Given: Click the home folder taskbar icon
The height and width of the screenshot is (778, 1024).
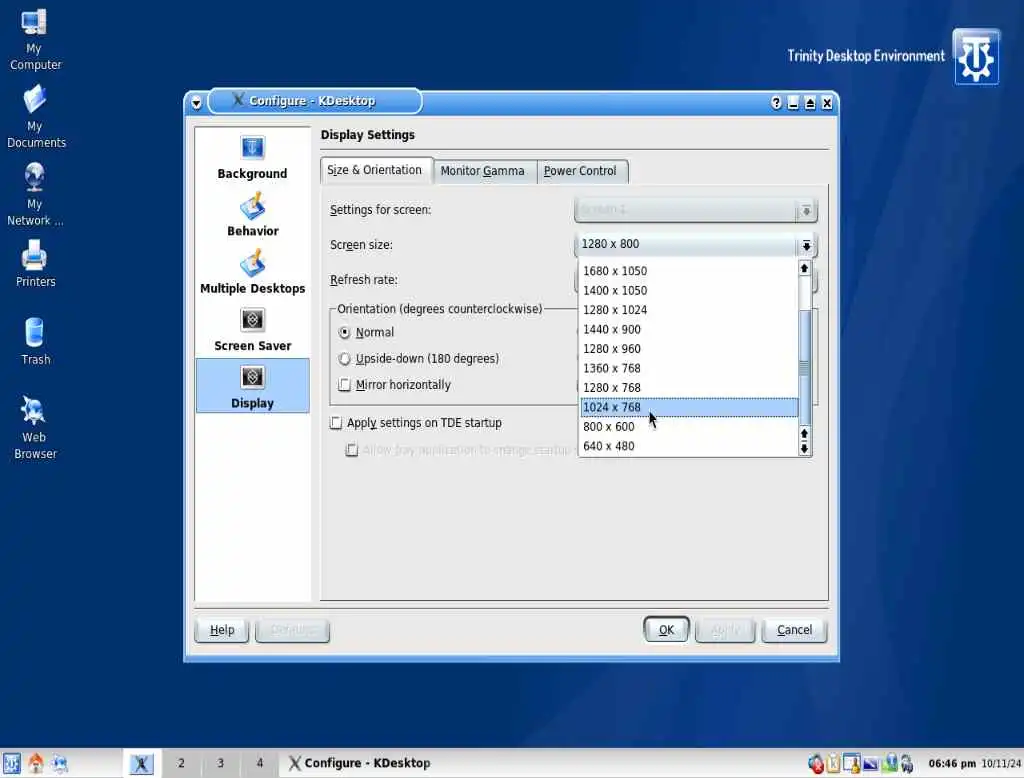Looking at the screenshot, I should point(36,763).
